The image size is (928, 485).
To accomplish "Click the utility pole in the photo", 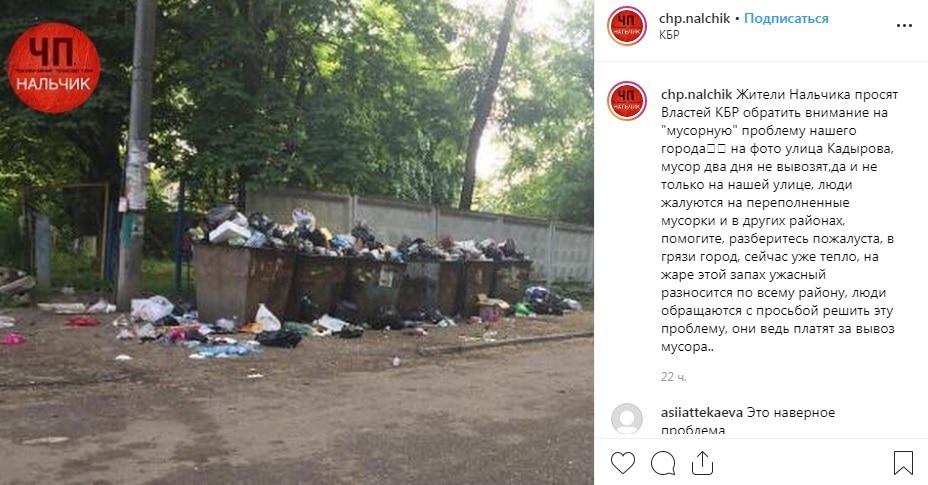I will coord(137,154).
